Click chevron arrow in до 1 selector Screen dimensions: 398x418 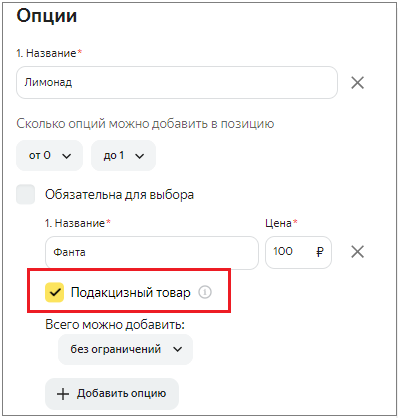(x=140, y=156)
